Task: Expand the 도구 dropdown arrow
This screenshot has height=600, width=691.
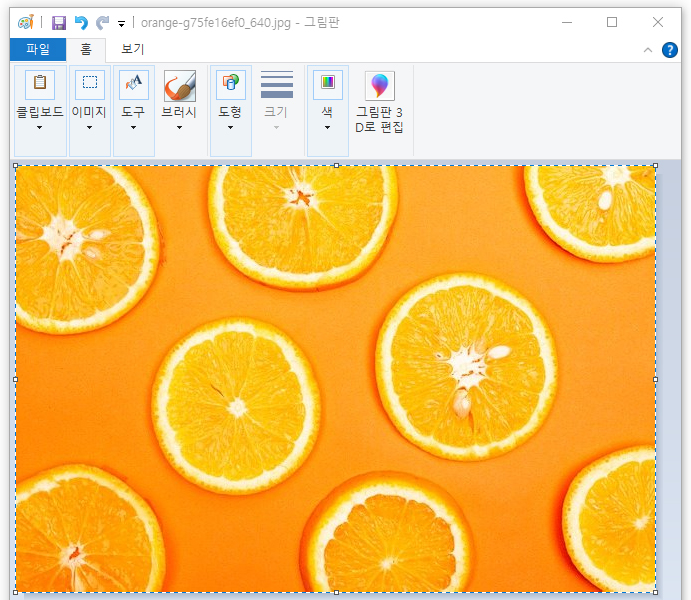Action: pyautogui.click(x=134, y=128)
